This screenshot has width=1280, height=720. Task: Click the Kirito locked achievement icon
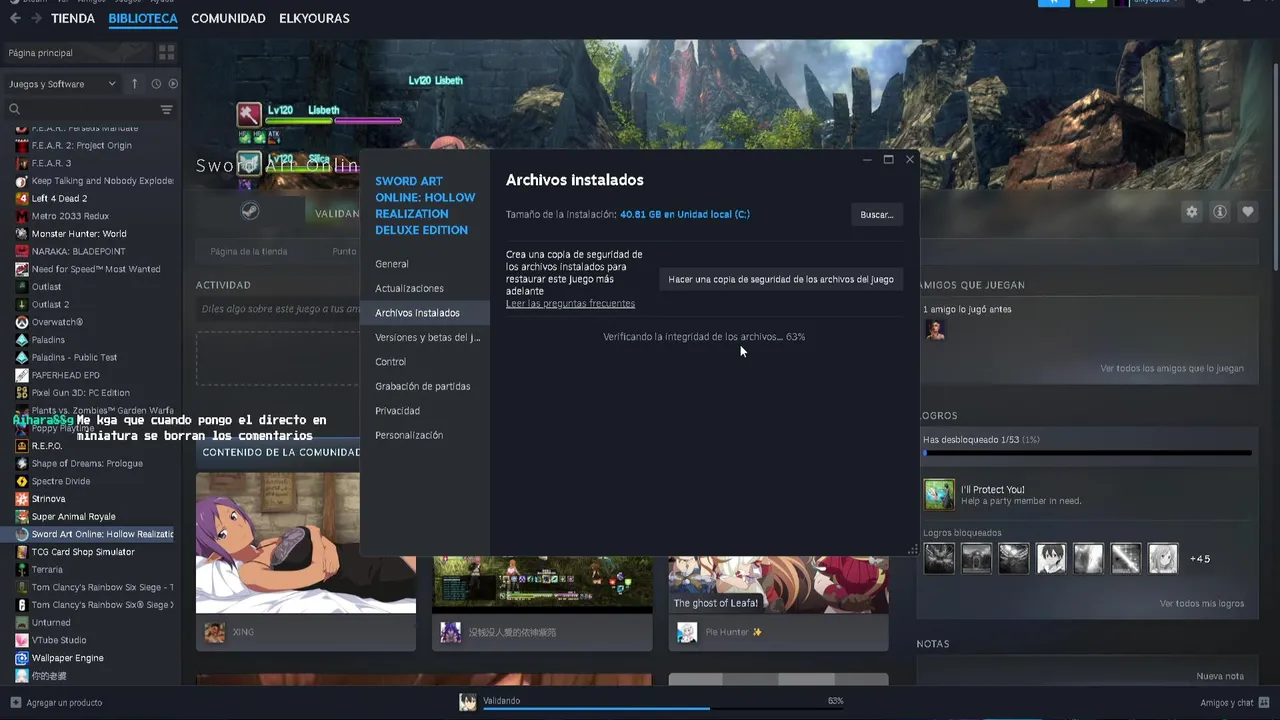[x=1051, y=558]
